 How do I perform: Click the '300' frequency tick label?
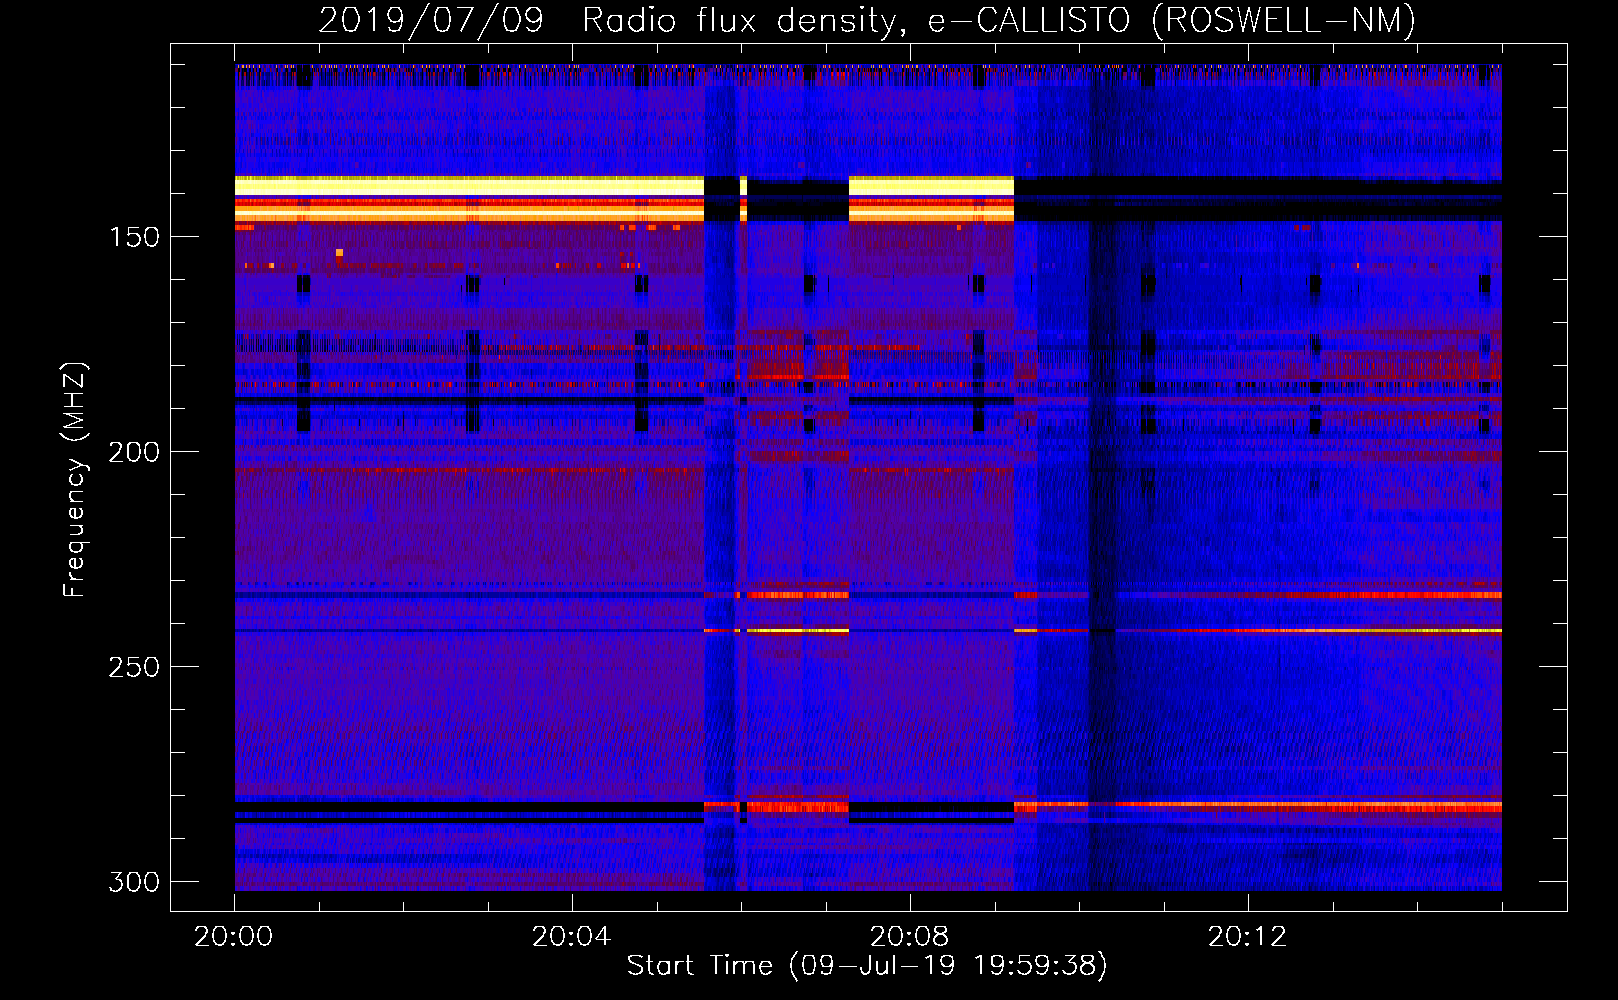click(134, 882)
